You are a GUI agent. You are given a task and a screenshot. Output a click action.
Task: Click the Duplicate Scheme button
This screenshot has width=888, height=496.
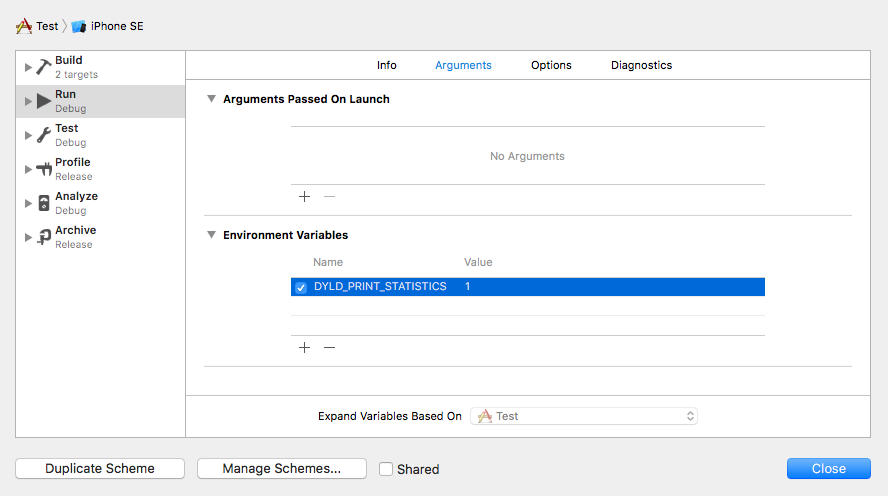click(100, 469)
